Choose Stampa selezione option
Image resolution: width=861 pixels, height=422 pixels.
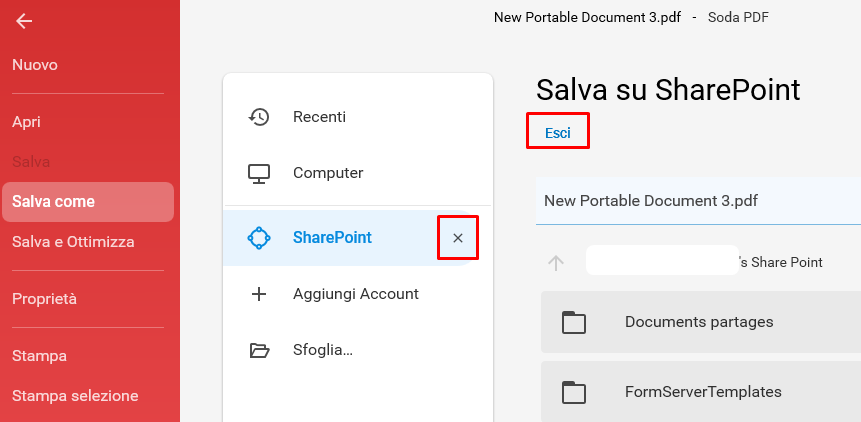tap(75, 396)
